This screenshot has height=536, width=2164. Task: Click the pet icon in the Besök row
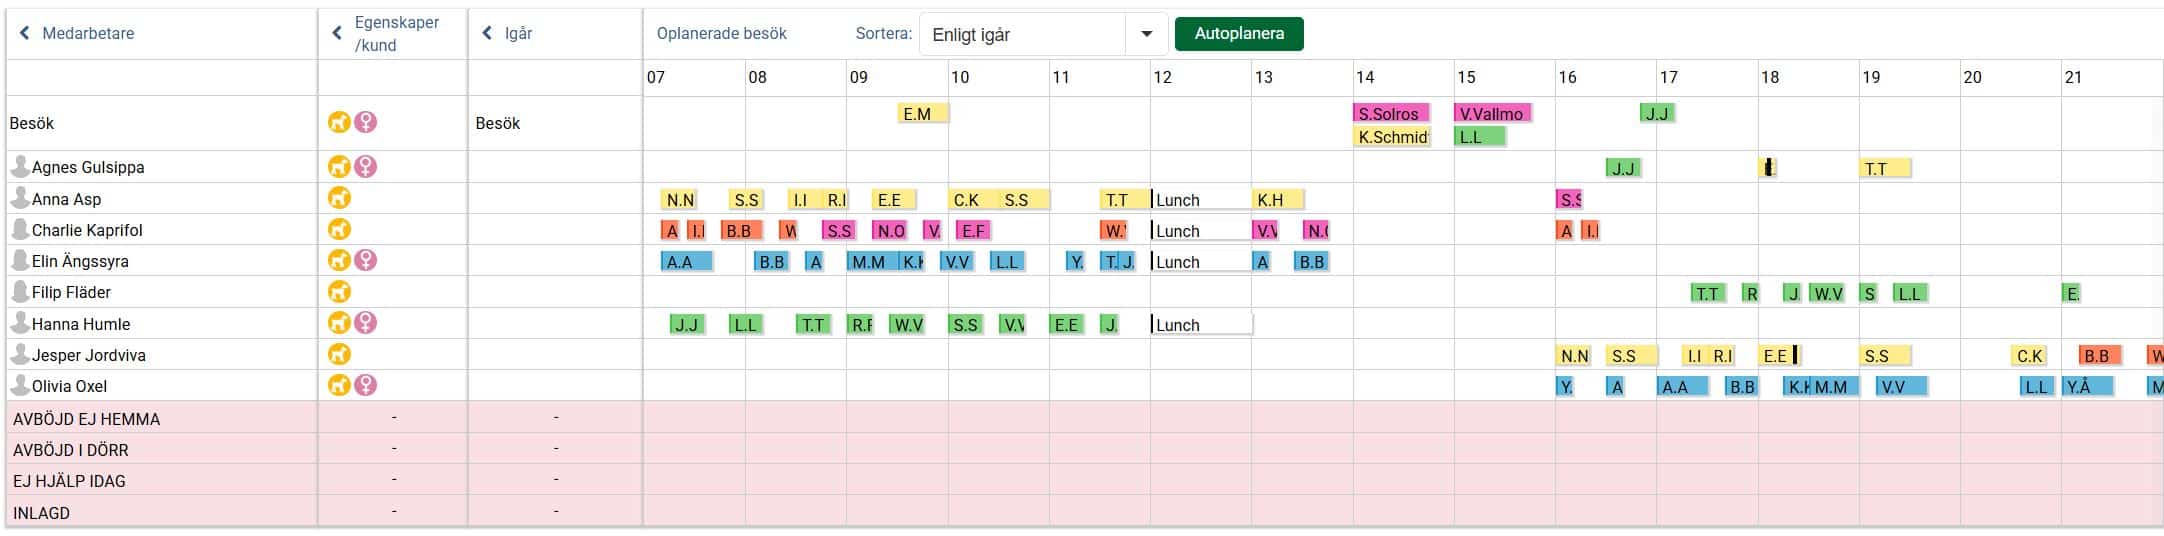tap(340, 122)
